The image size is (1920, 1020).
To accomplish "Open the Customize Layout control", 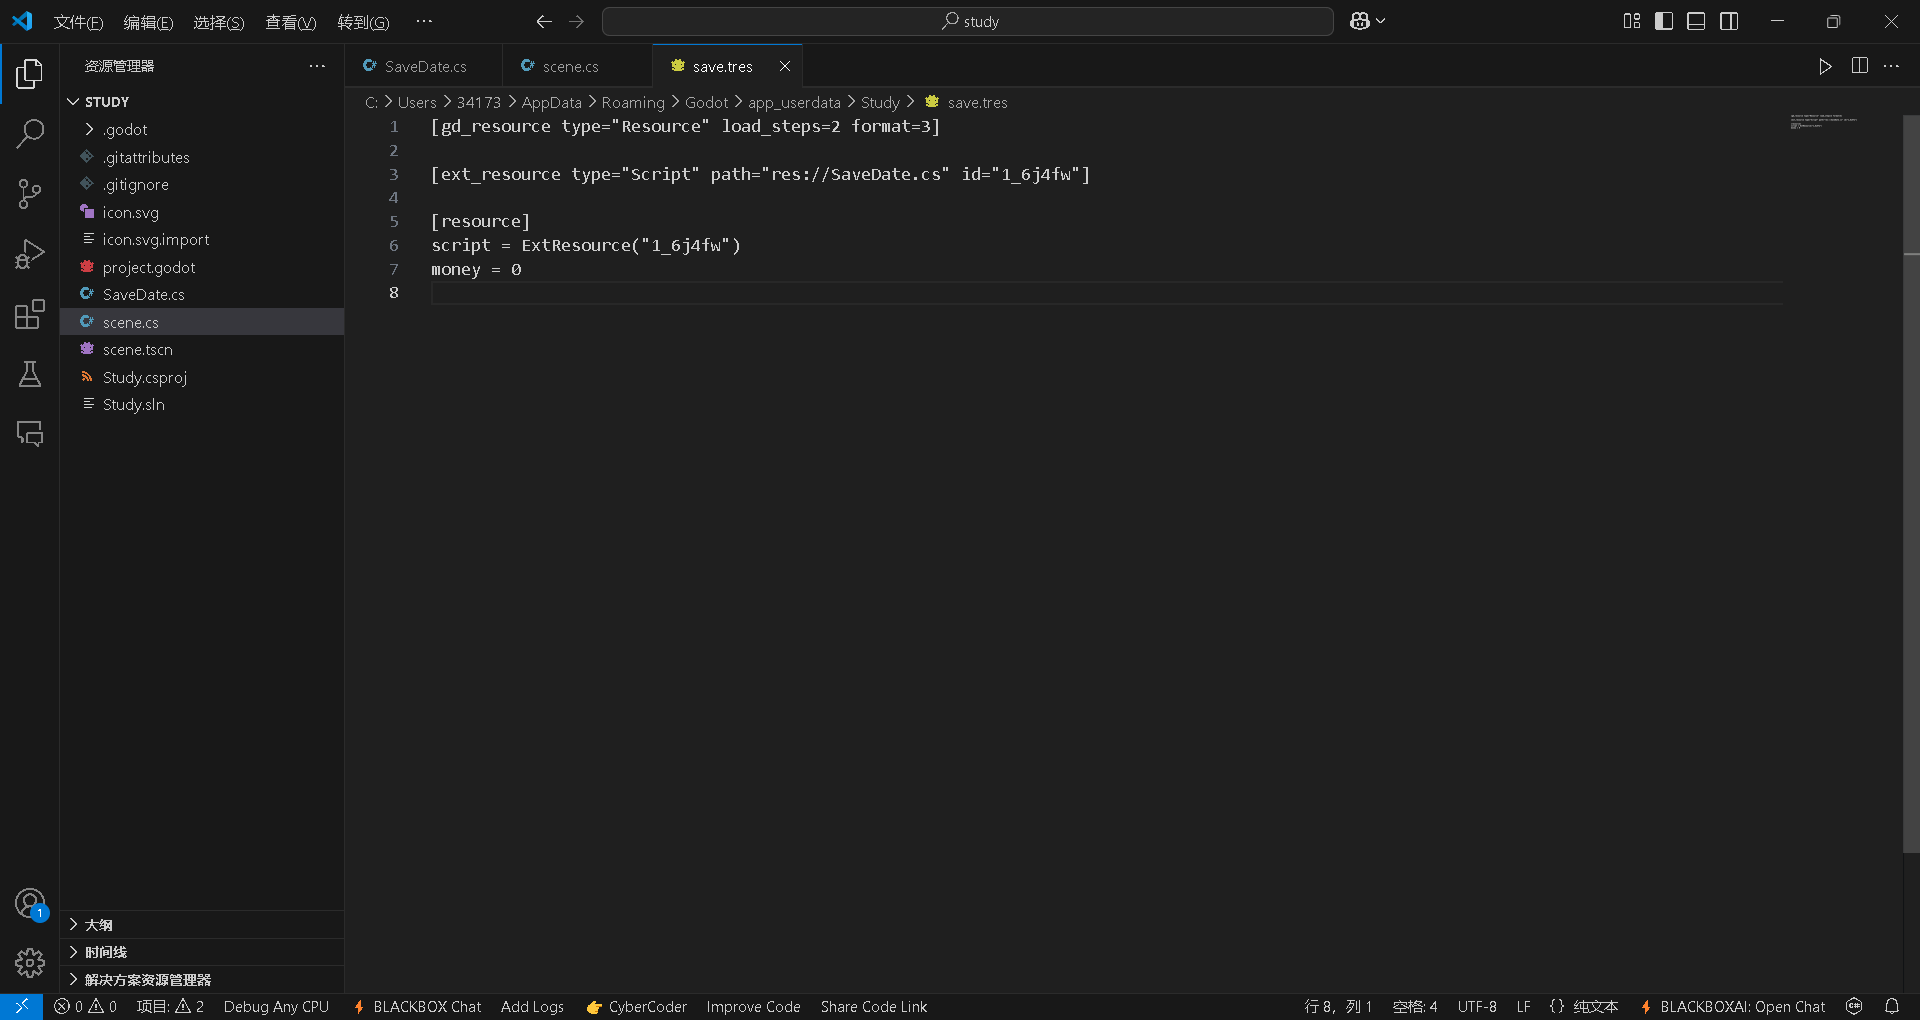I will pyautogui.click(x=1632, y=21).
